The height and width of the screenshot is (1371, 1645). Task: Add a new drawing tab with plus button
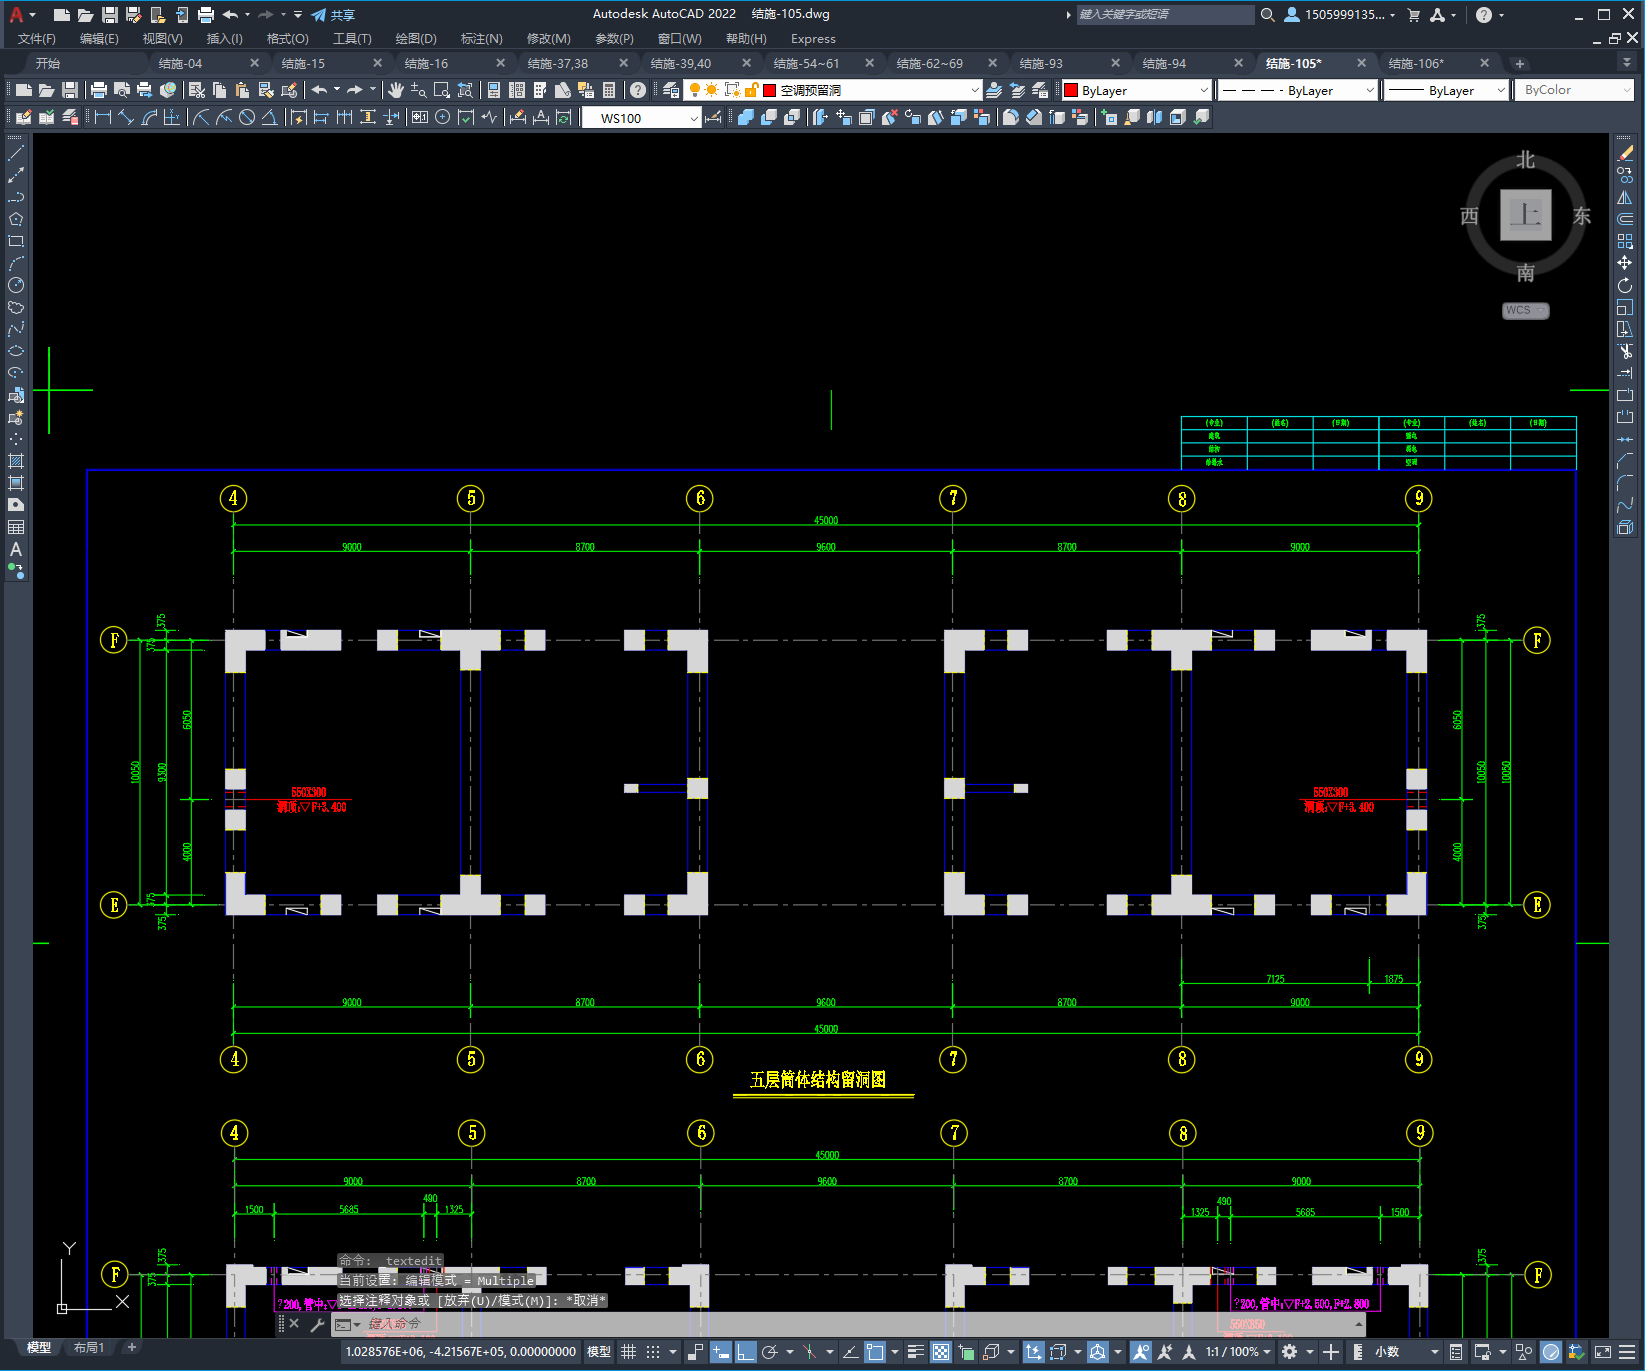1520,63
